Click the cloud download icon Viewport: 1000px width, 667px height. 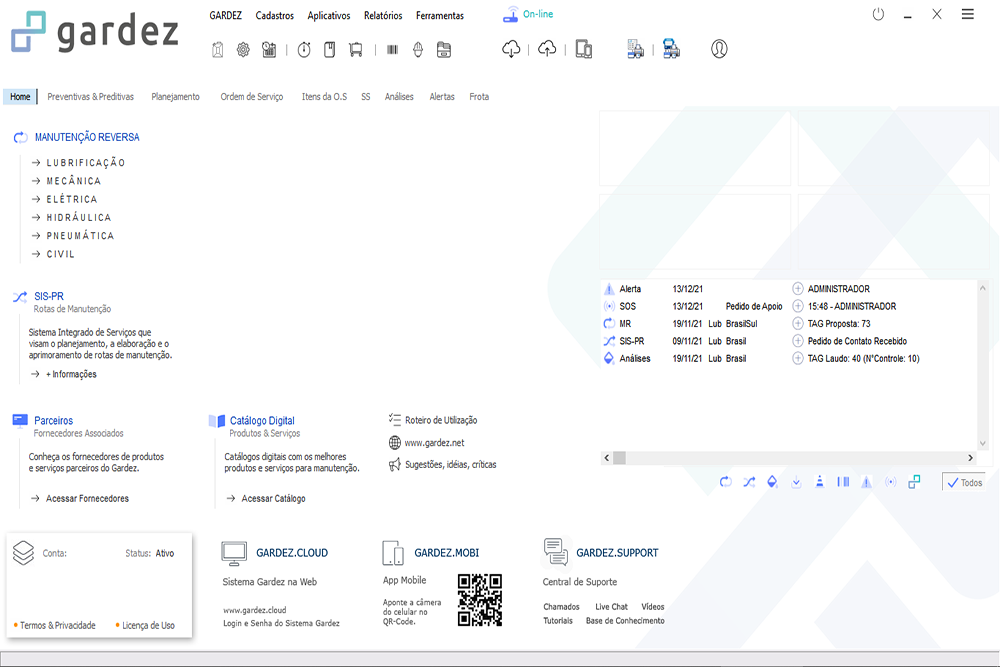pyautogui.click(x=511, y=48)
